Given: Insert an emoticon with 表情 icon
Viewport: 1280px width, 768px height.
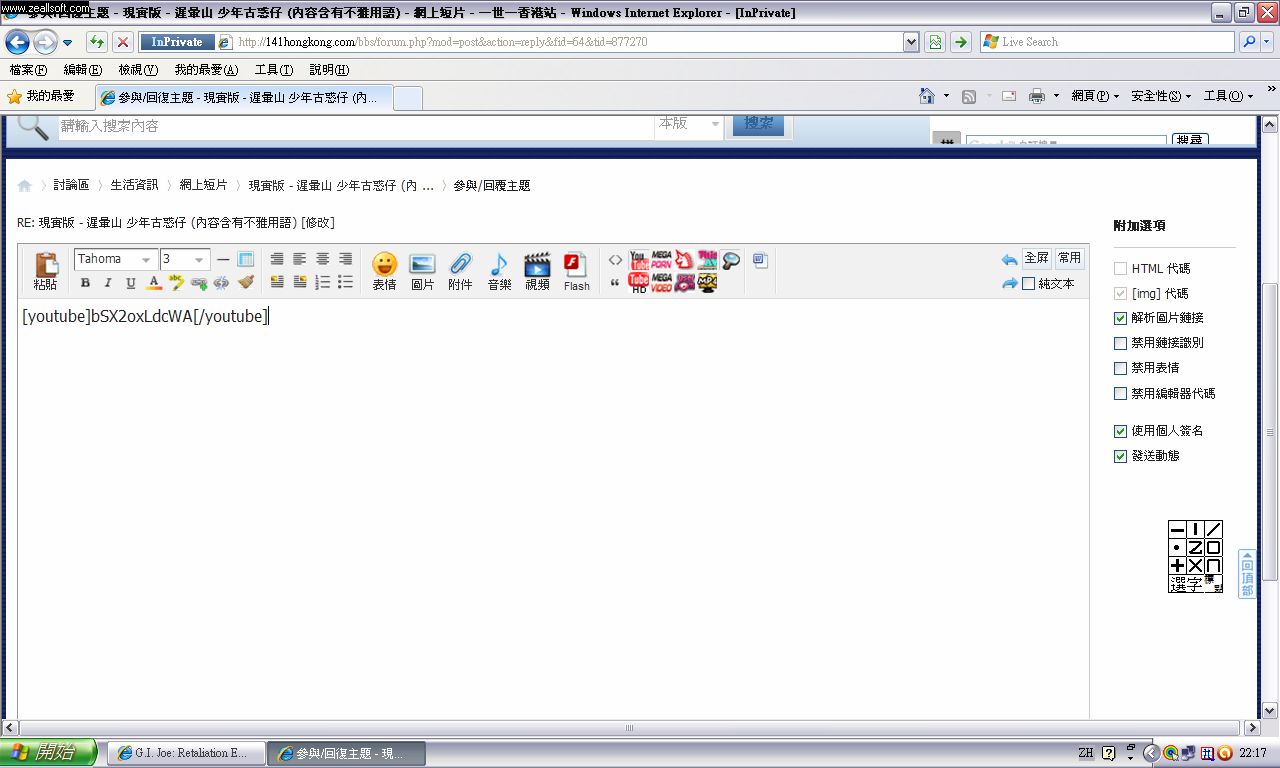Looking at the screenshot, I should (384, 270).
